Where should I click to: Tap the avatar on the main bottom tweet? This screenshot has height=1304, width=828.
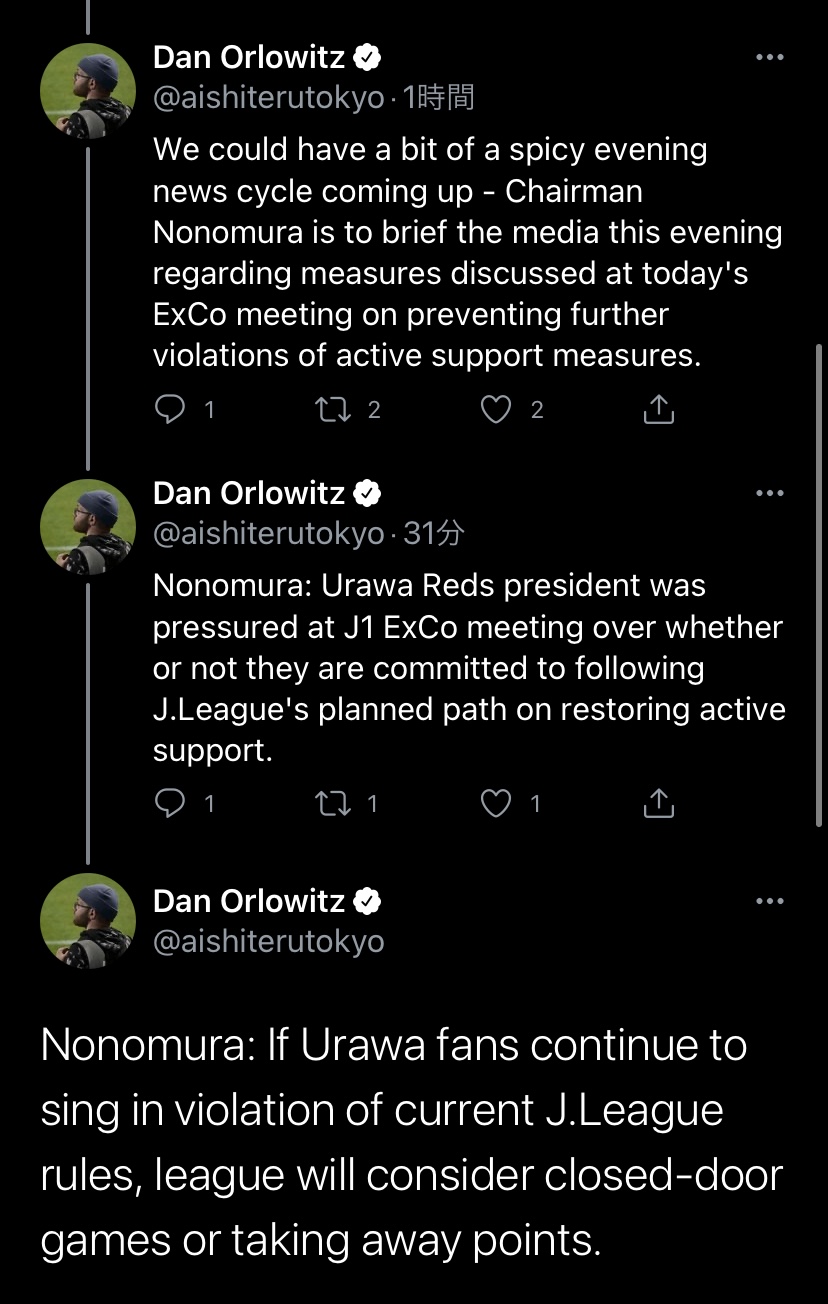click(88, 921)
